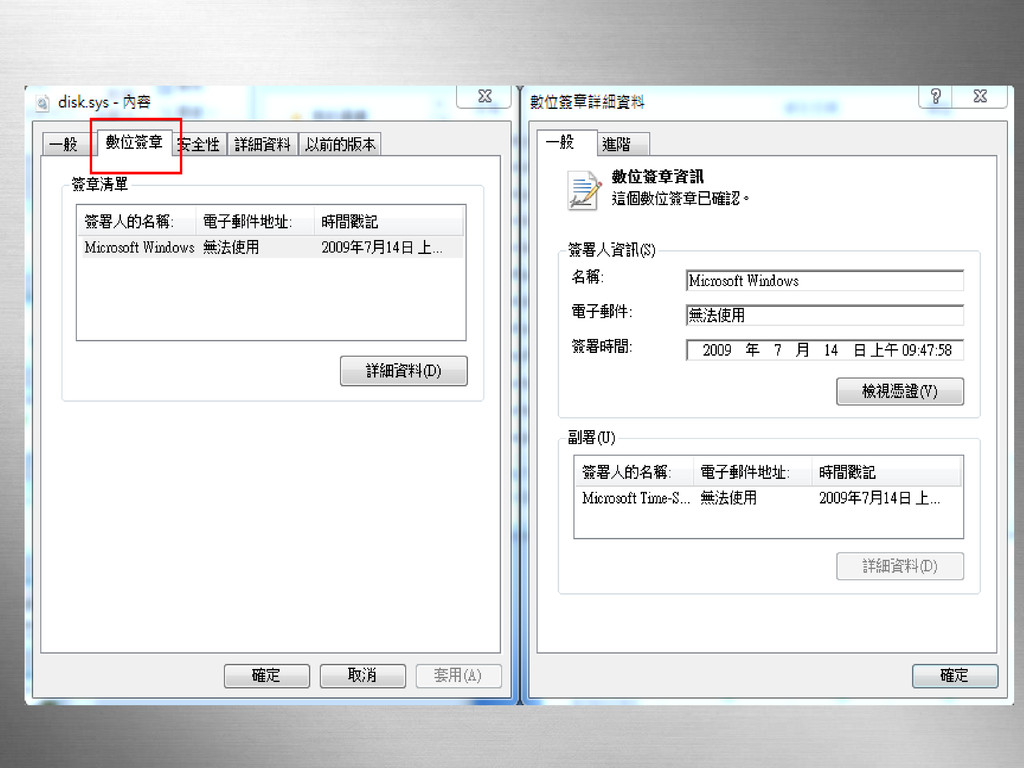Image resolution: width=1024 pixels, height=768 pixels.
Task: Click 時間戳記 header in countersignature list
Action: tap(887, 472)
